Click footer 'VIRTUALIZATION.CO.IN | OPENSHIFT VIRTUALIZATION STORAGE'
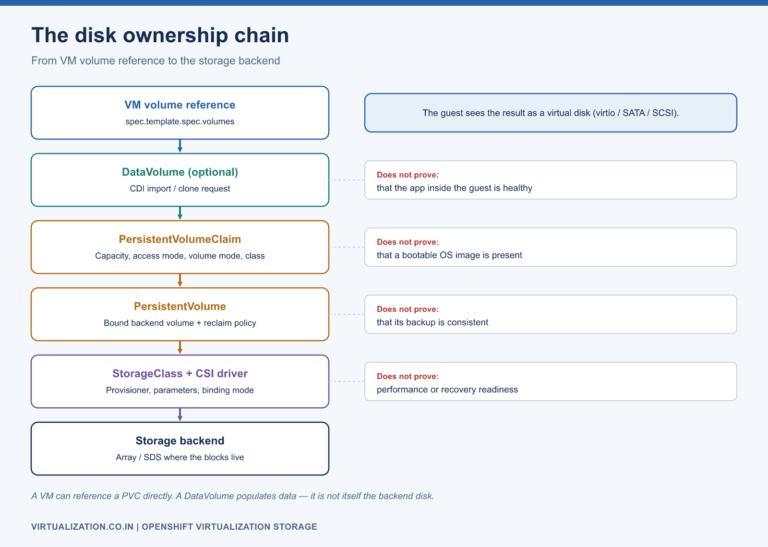The image size is (768, 547). [x=174, y=526]
